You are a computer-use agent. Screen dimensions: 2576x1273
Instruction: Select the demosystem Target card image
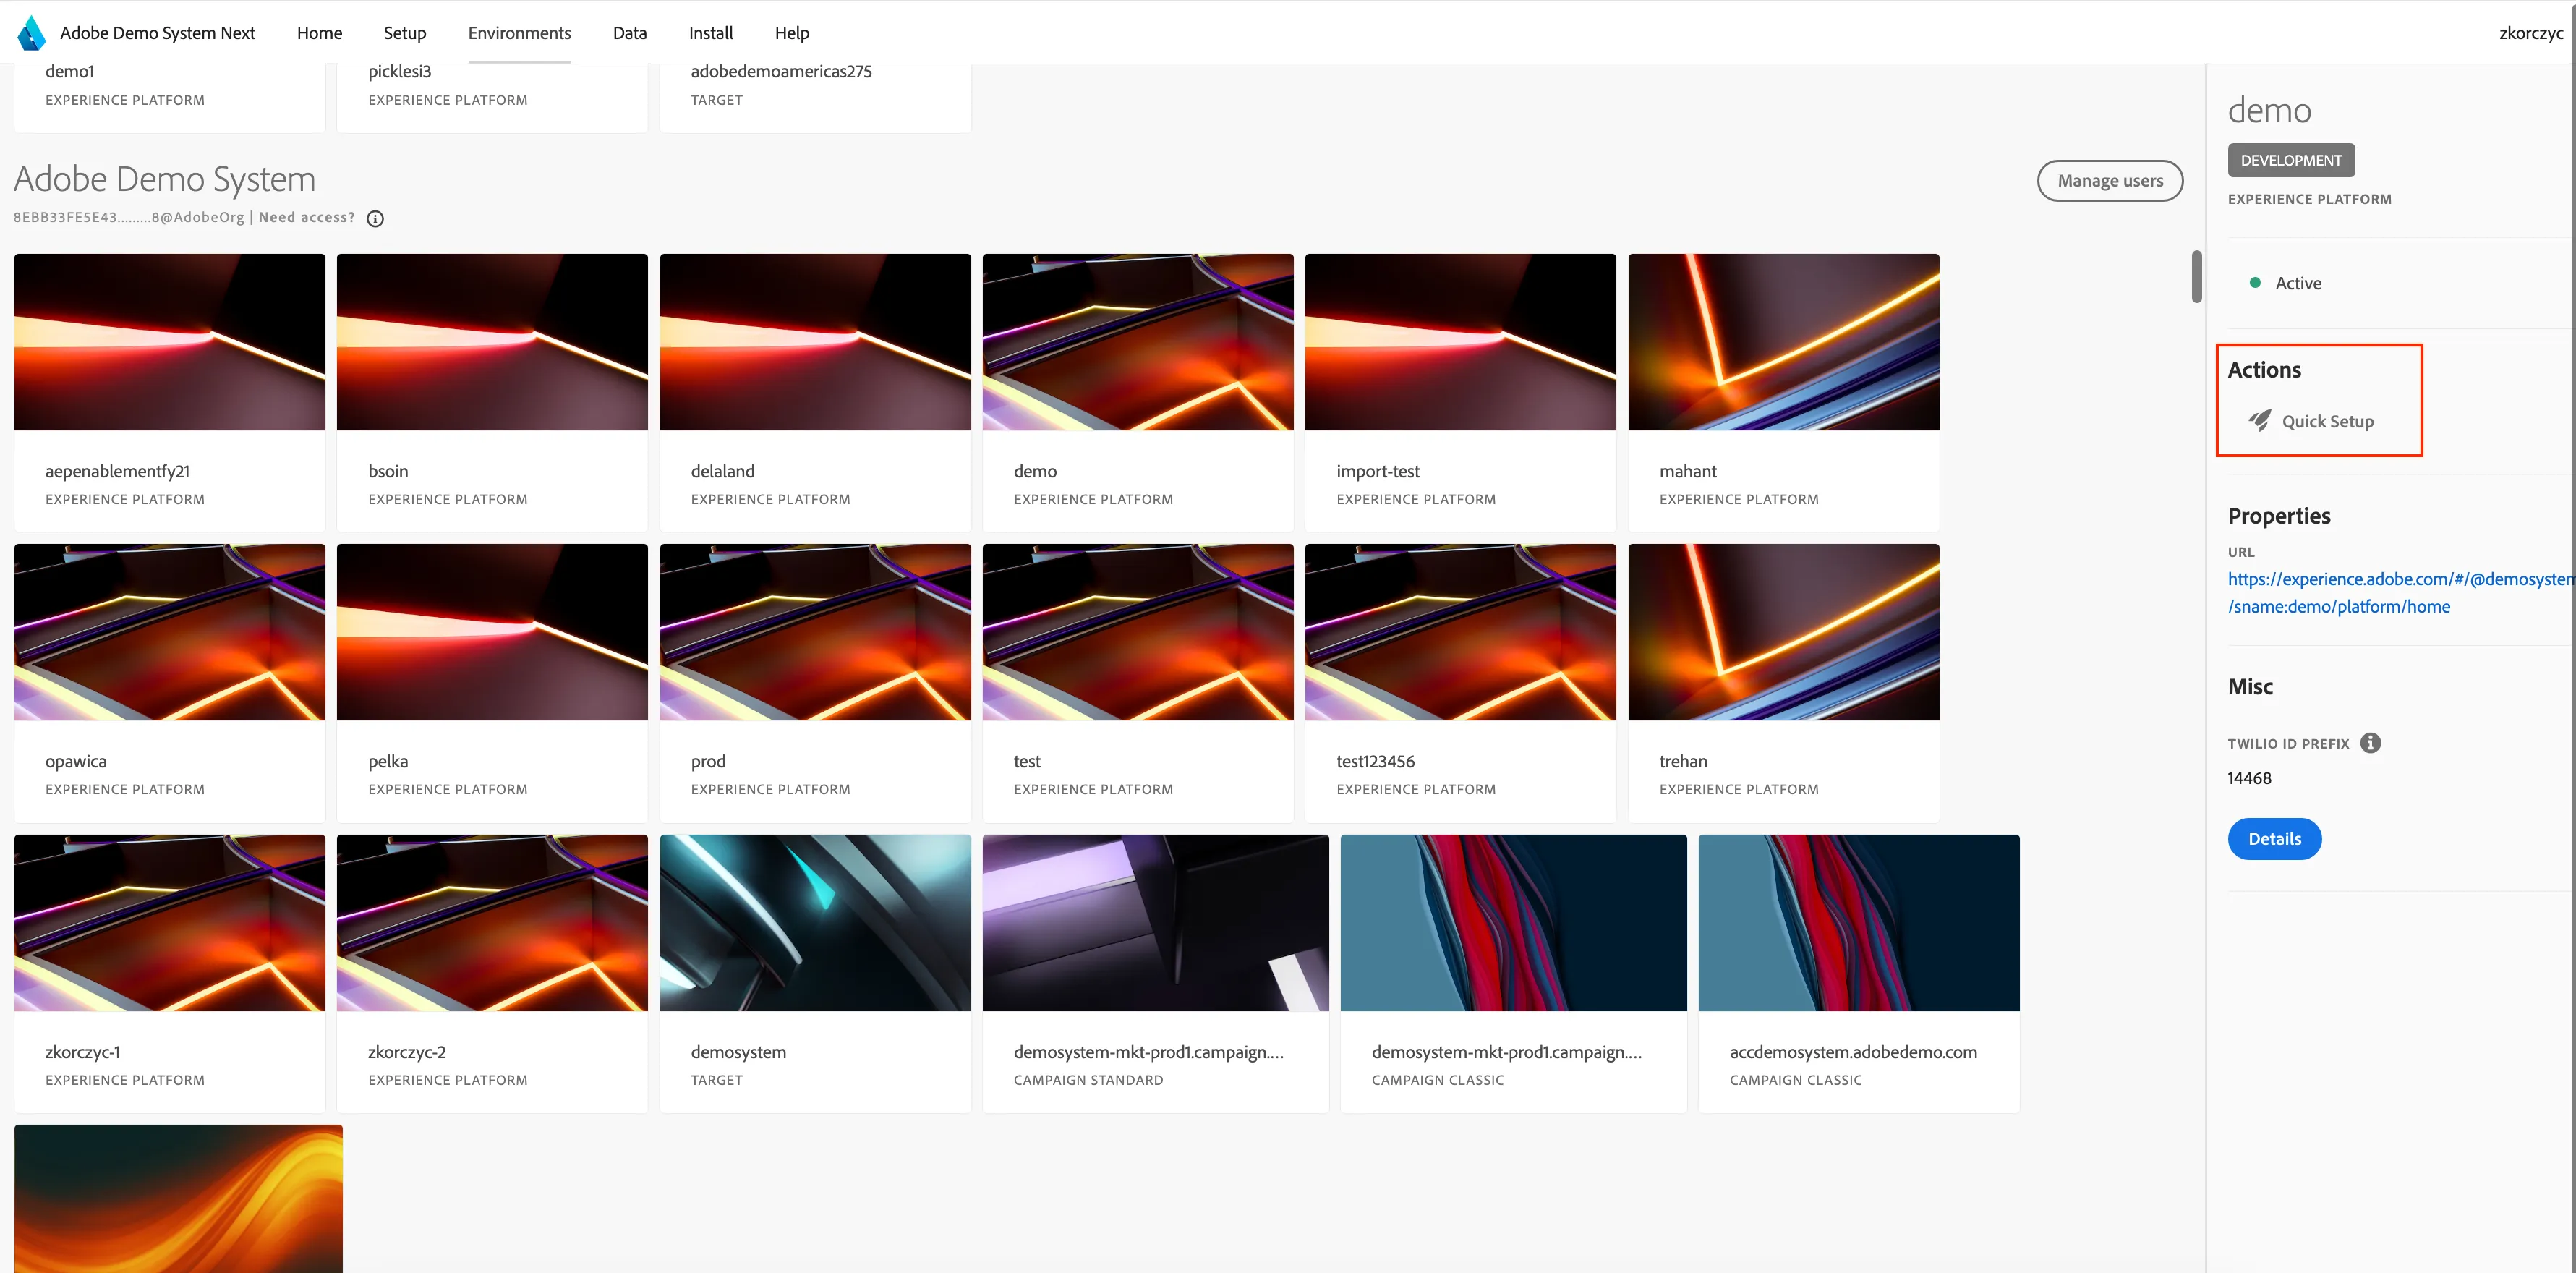tap(815, 923)
